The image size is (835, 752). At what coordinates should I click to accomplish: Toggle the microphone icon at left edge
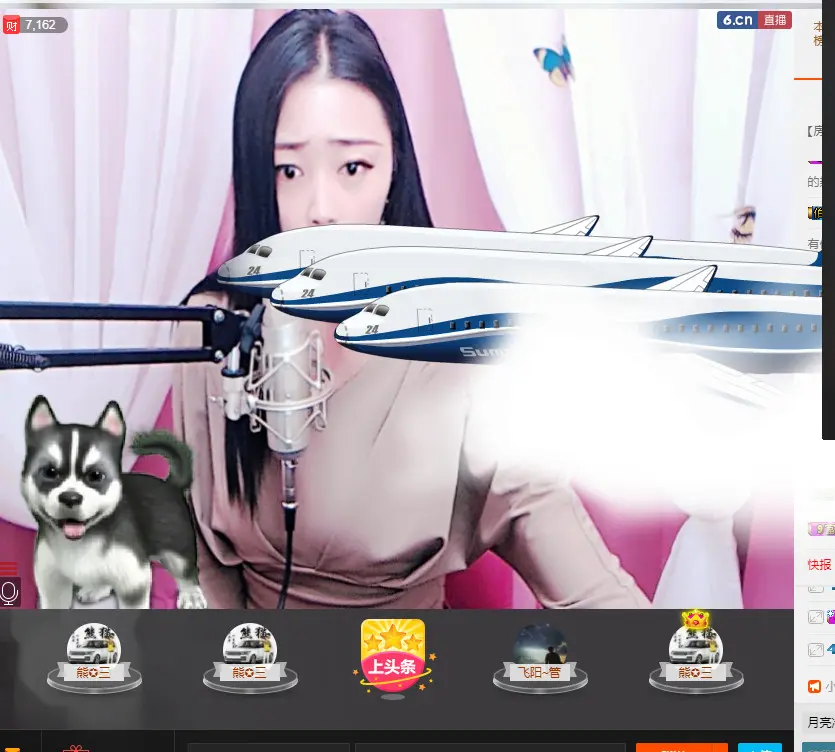[9, 592]
